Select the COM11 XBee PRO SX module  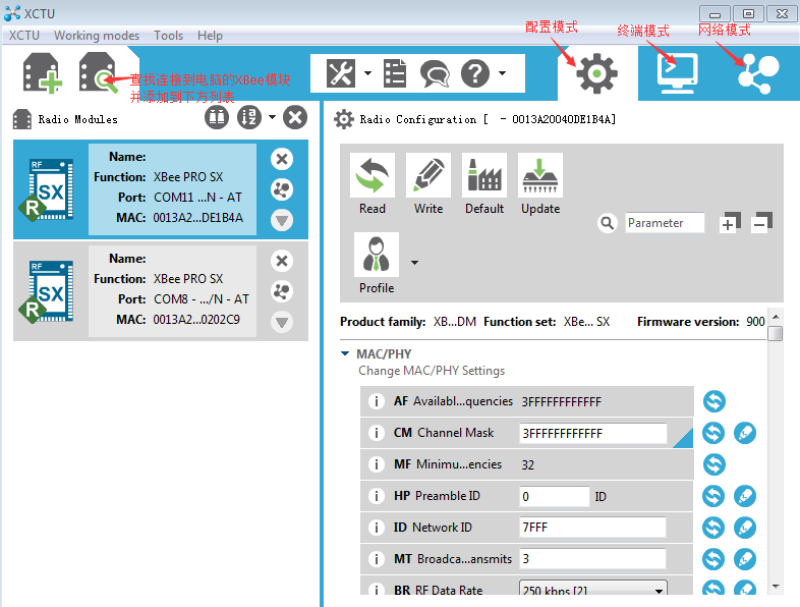(x=161, y=189)
